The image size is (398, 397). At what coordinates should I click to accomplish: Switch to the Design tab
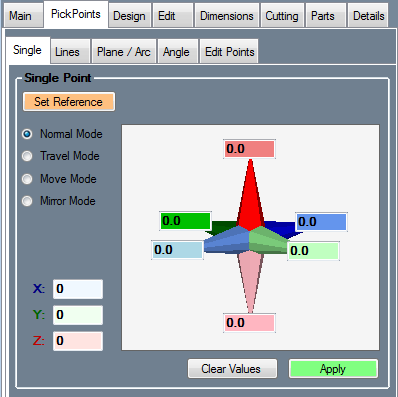pyautogui.click(x=129, y=16)
